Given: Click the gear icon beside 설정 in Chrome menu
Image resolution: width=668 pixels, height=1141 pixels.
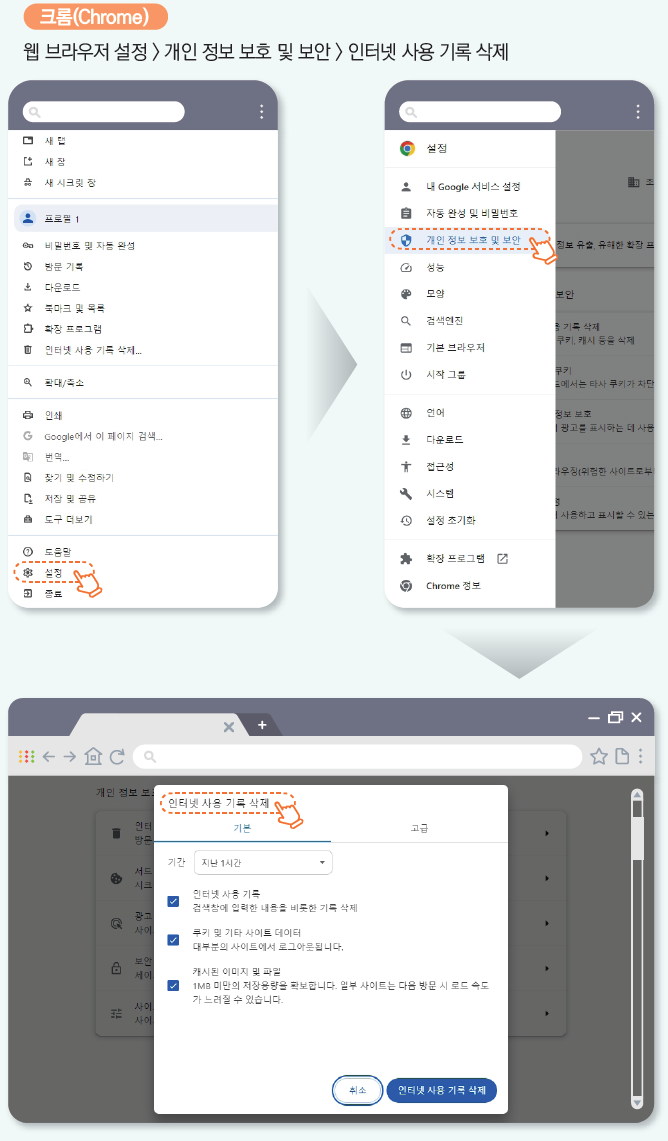Looking at the screenshot, I should (28, 573).
